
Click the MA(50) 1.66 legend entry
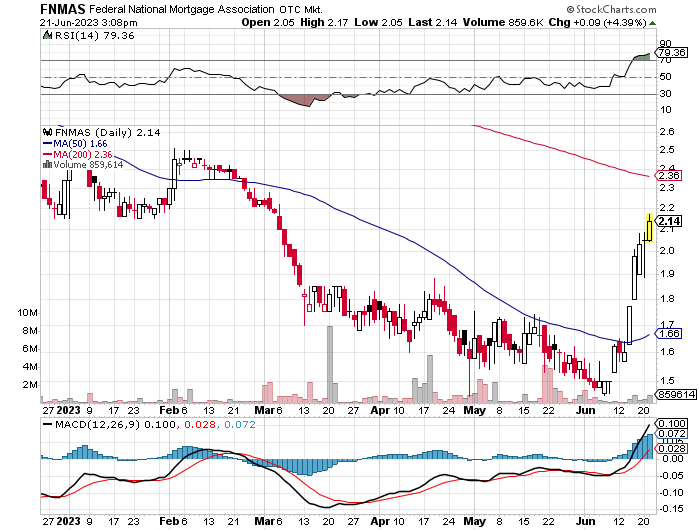[x=75, y=144]
